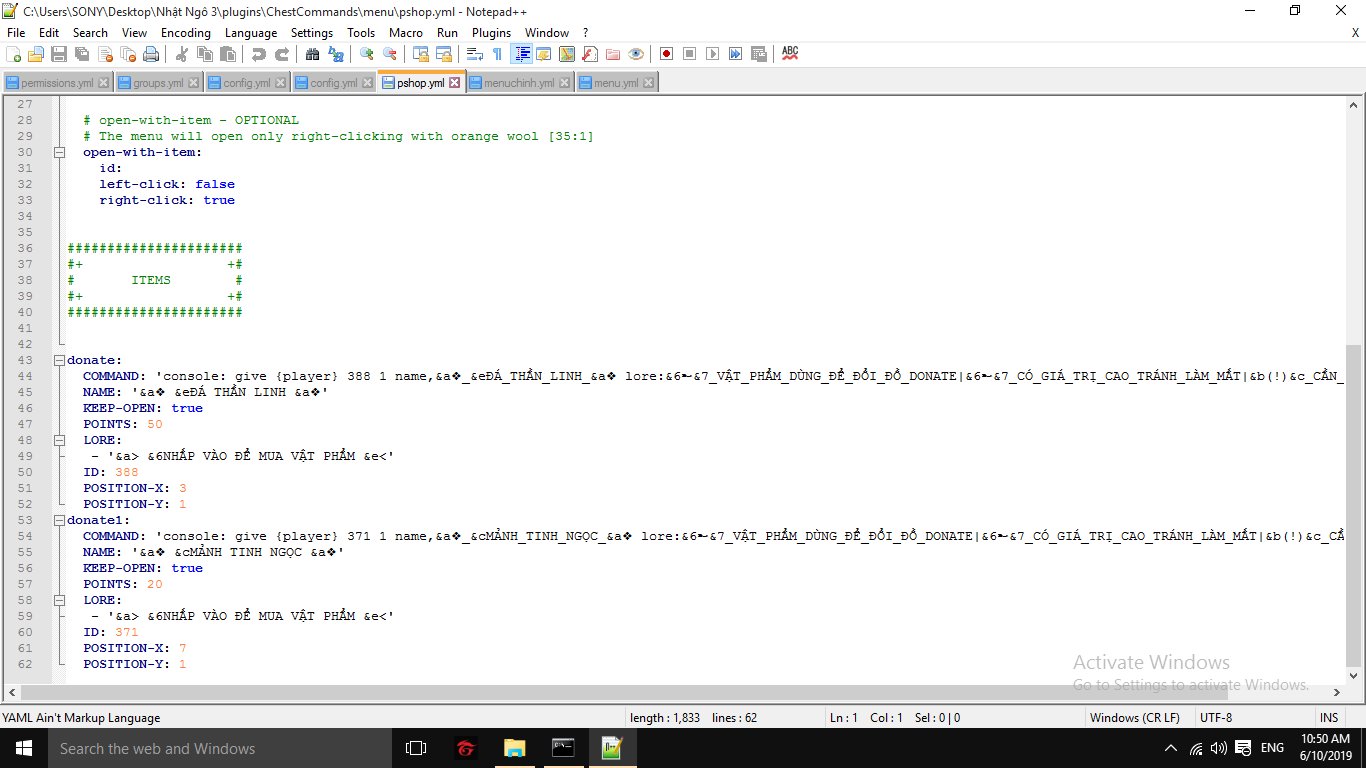Zoom in using the toolbar magnifier
Viewport: 1366px width, 768px height.
tap(367, 54)
